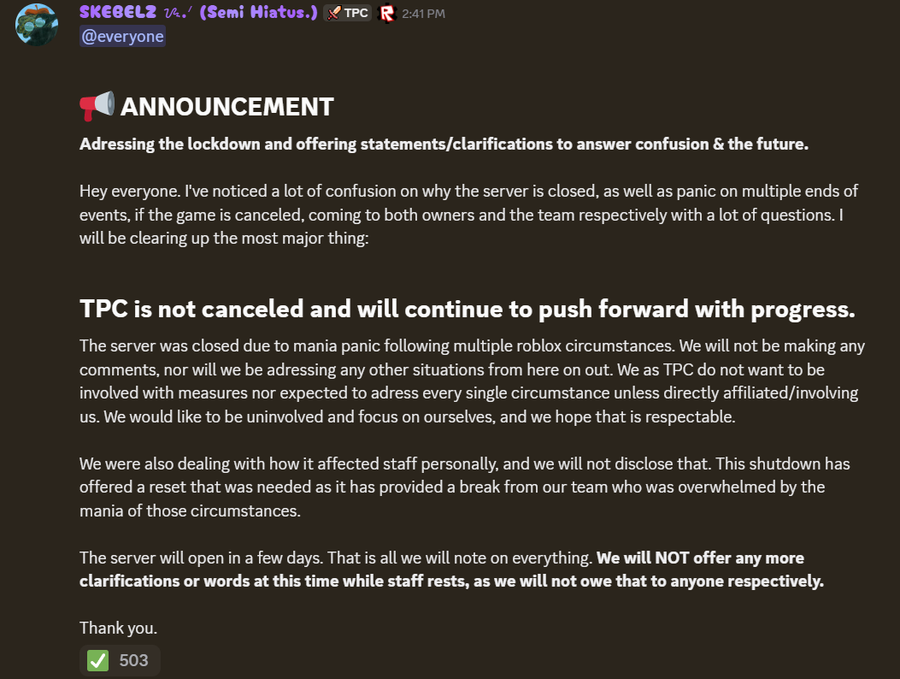Click the @everyone mention
This screenshot has width=900, height=679.
tap(122, 36)
